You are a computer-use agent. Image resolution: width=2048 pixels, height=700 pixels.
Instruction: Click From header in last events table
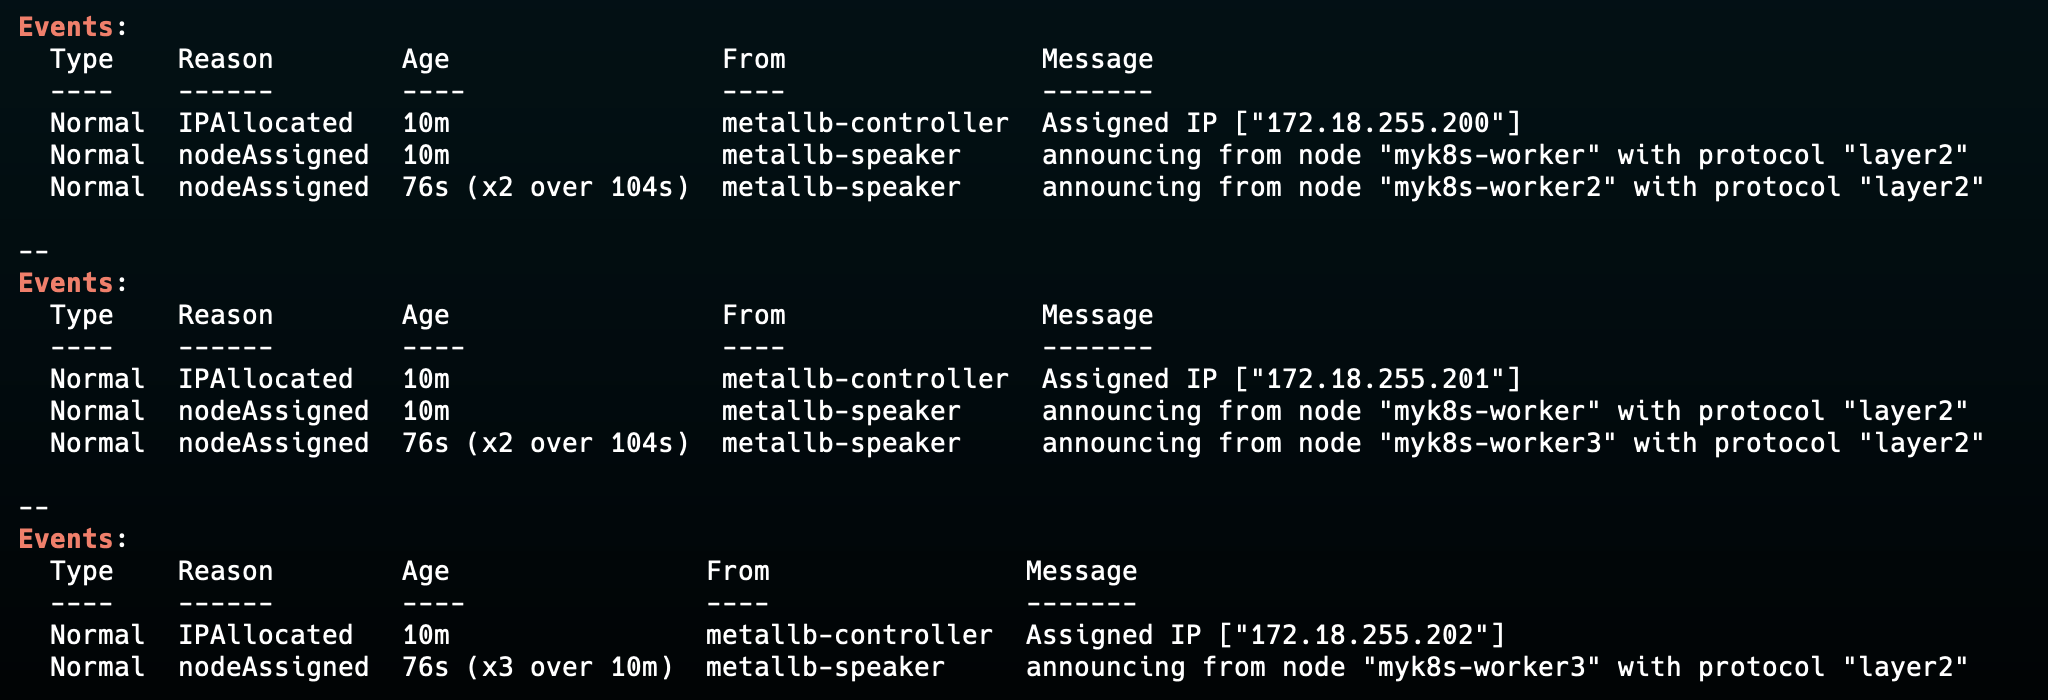[737, 571]
